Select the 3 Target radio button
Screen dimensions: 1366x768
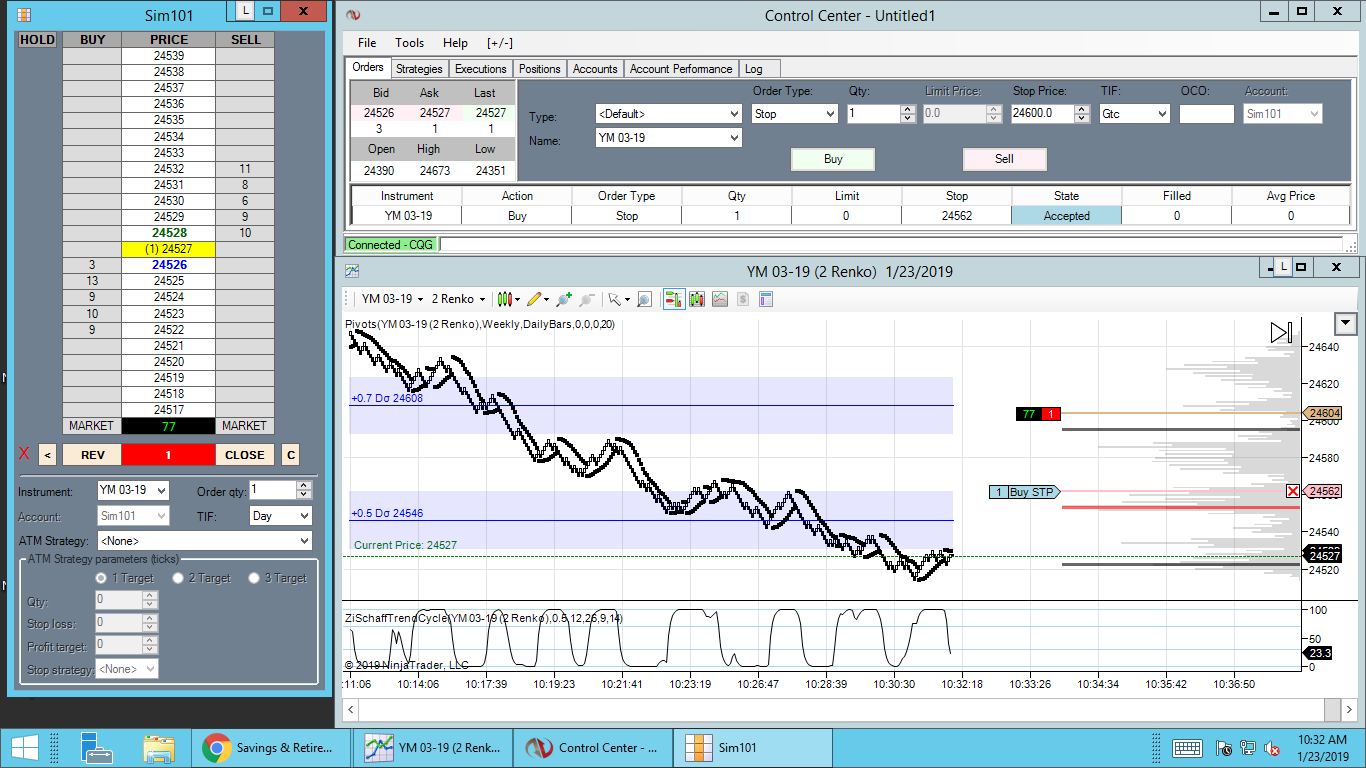[255, 578]
